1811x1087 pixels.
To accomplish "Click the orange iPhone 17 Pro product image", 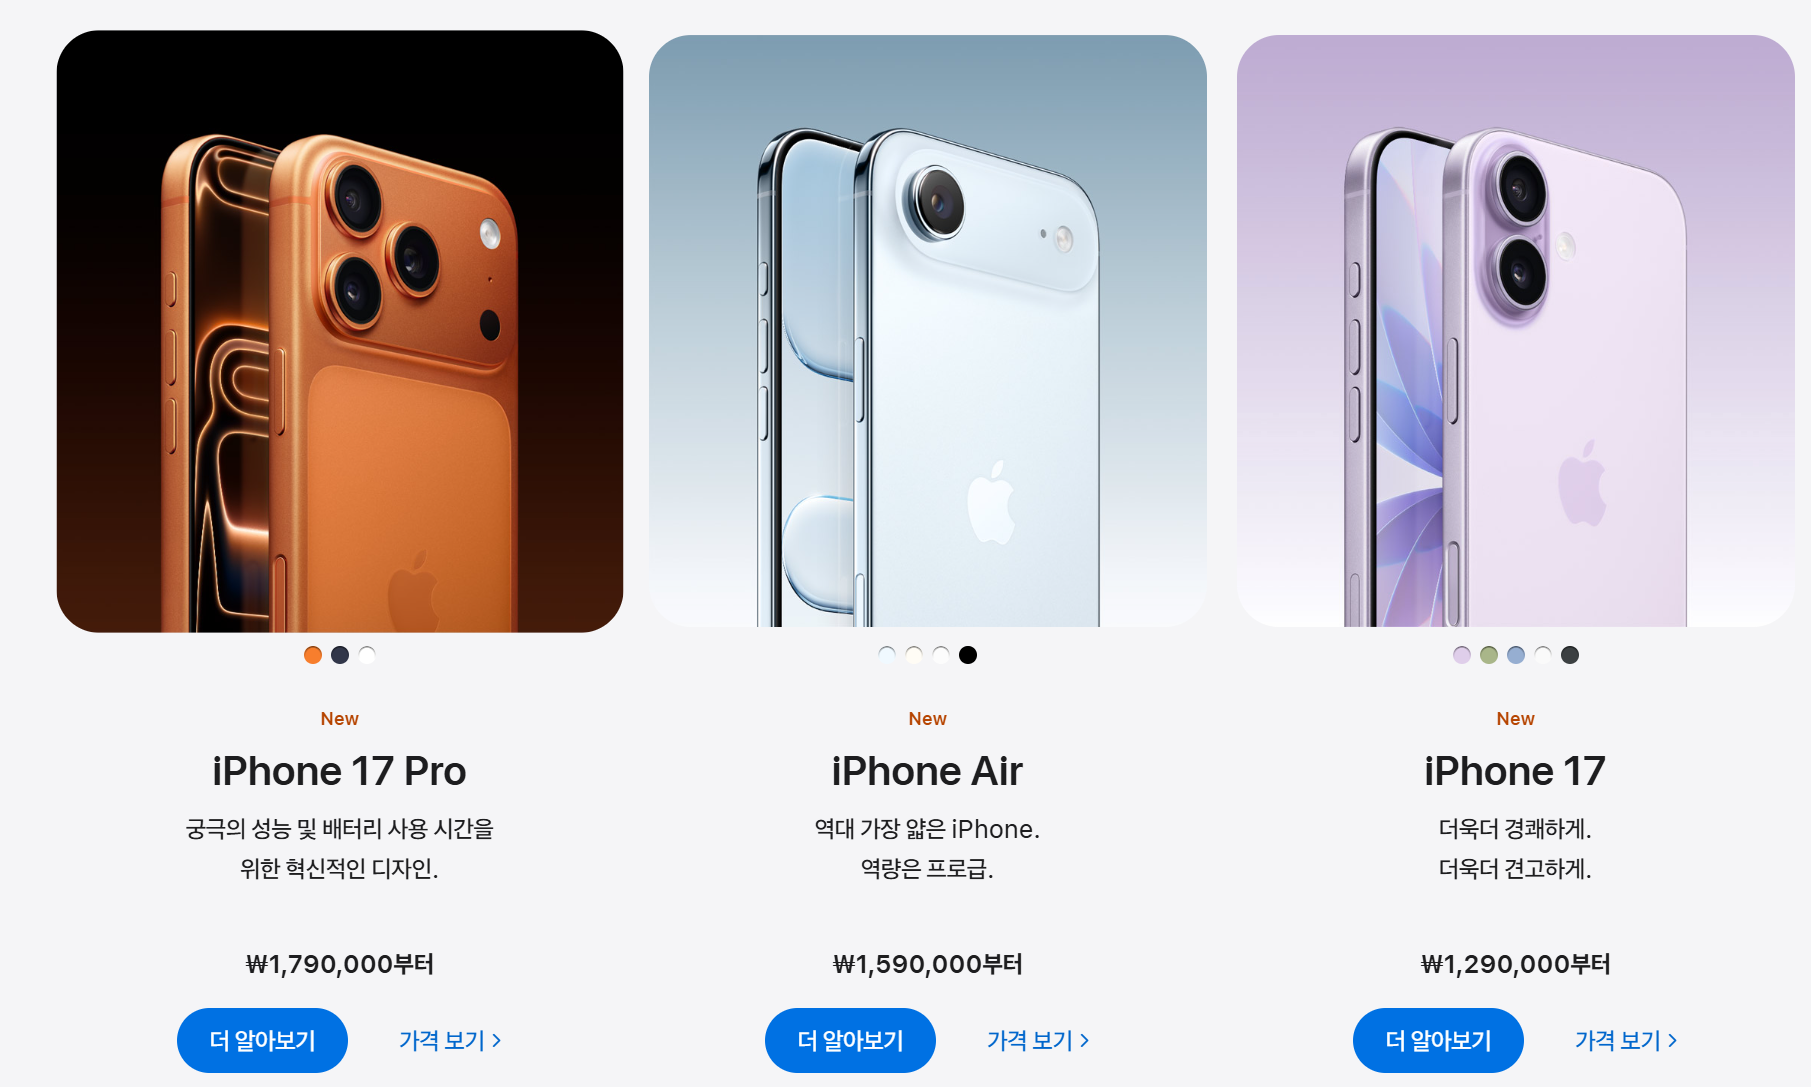I will coord(340,331).
